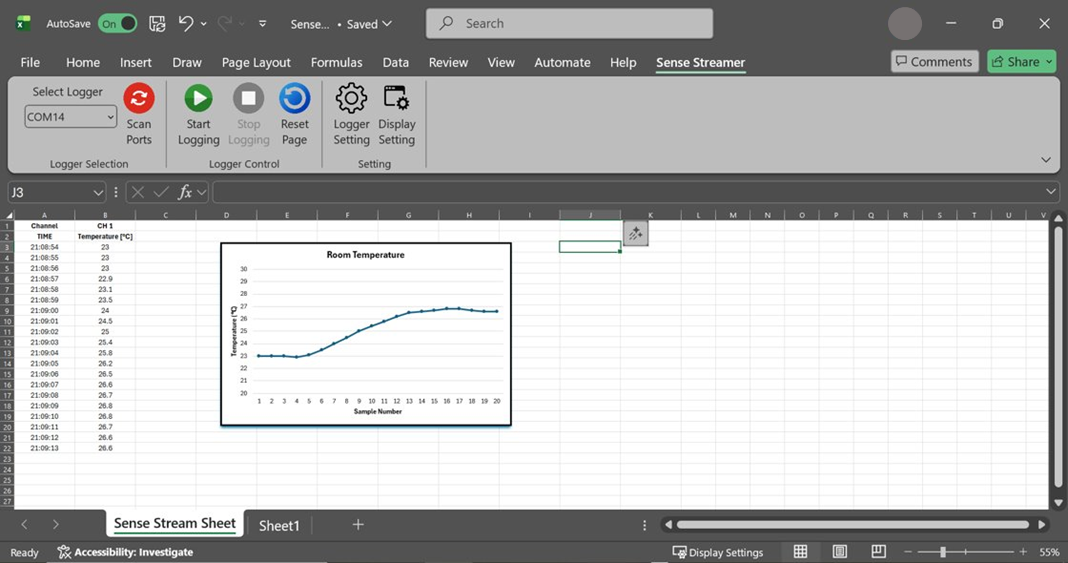Click the Scan Ports refresh icon

click(x=139, y=98)
